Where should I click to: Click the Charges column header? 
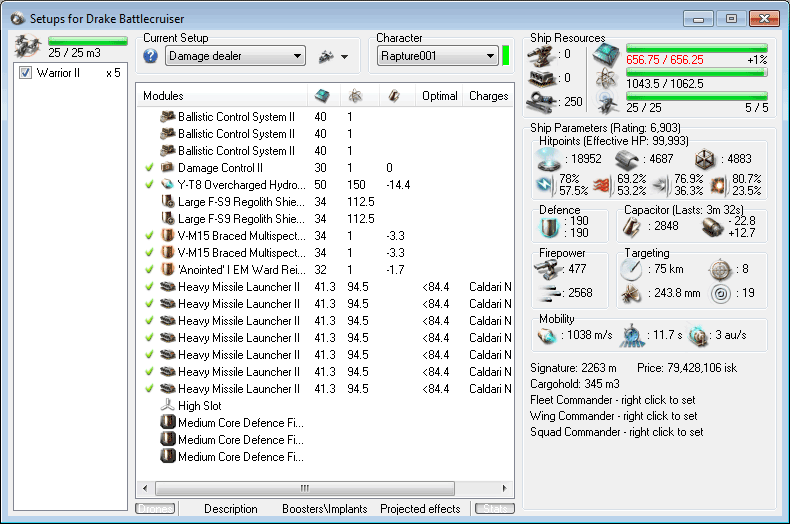click(488, 96)
